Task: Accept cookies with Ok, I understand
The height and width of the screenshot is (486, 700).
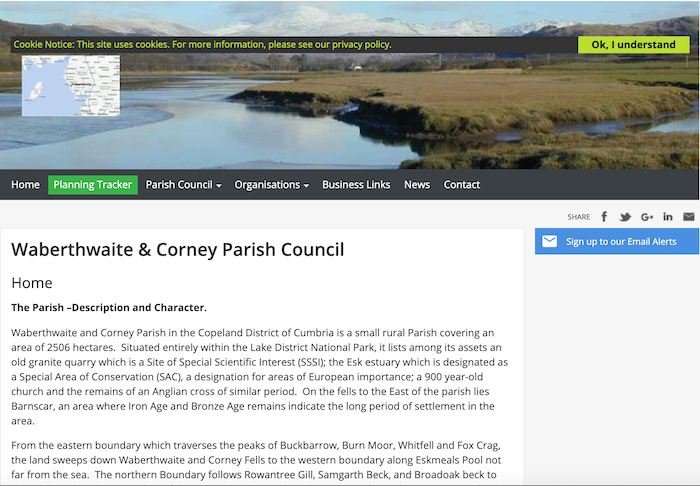Action: 633,44
